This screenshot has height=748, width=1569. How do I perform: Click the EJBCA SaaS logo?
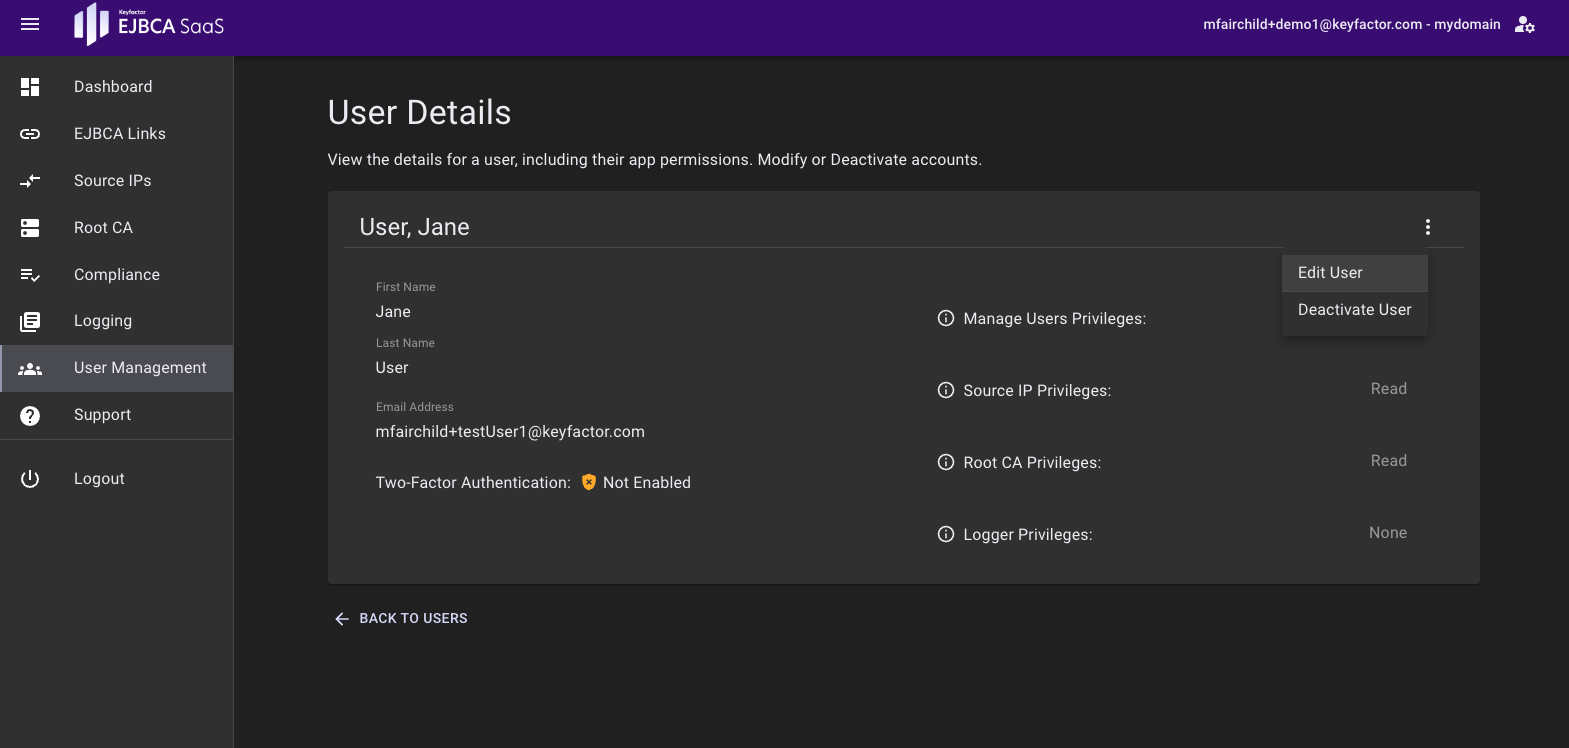click(x=149, y=24)
